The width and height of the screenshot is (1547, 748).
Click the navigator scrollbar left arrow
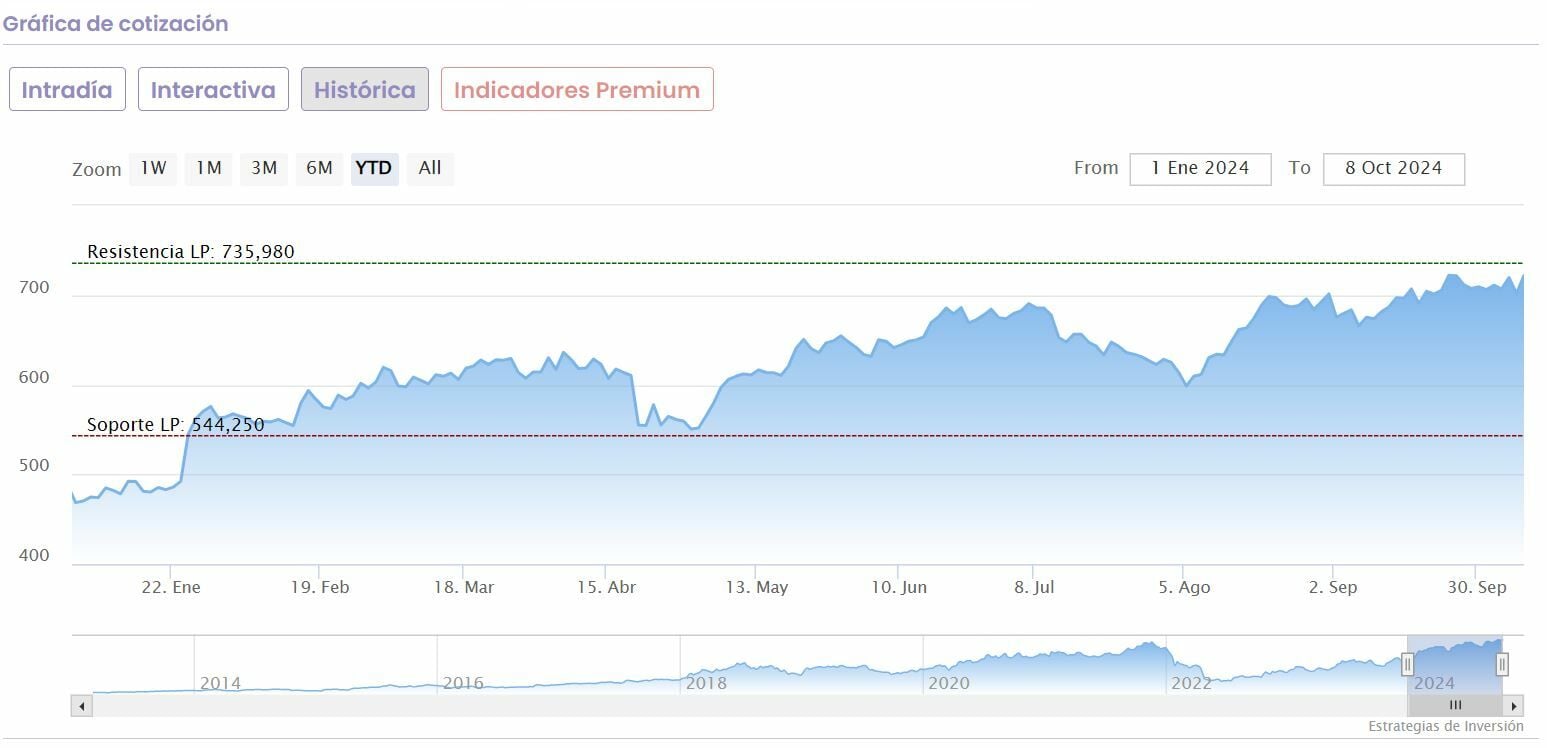click(81, 706)
